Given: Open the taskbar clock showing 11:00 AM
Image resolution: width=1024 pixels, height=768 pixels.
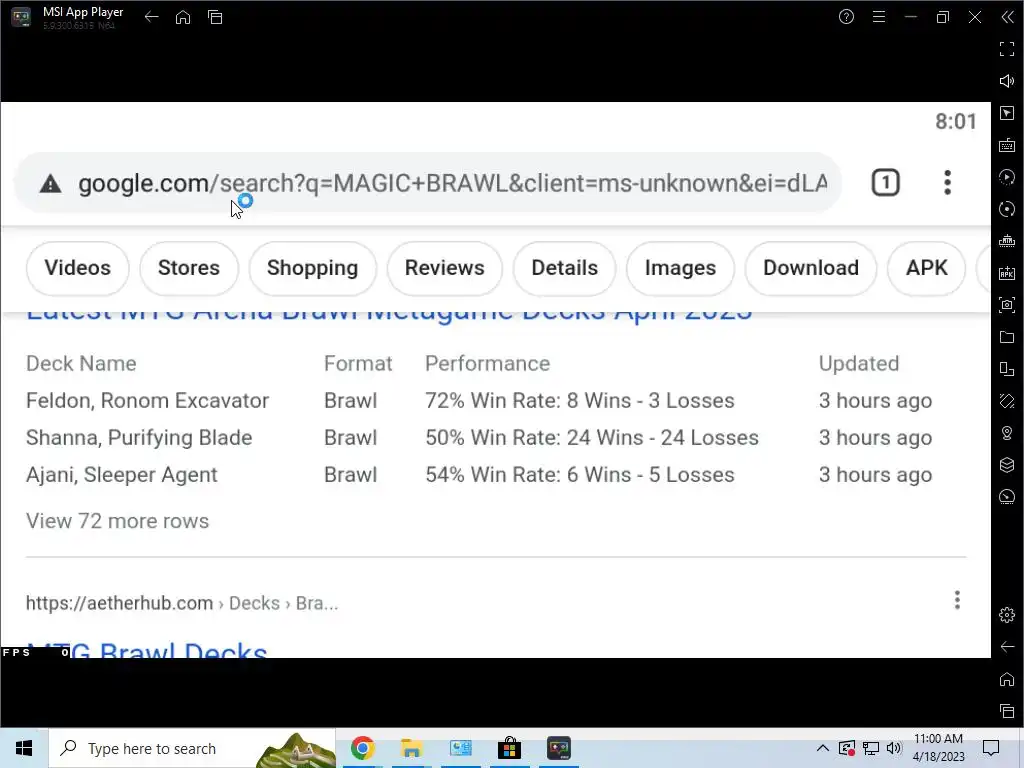Looking at the screenshot, I should 938,748.
